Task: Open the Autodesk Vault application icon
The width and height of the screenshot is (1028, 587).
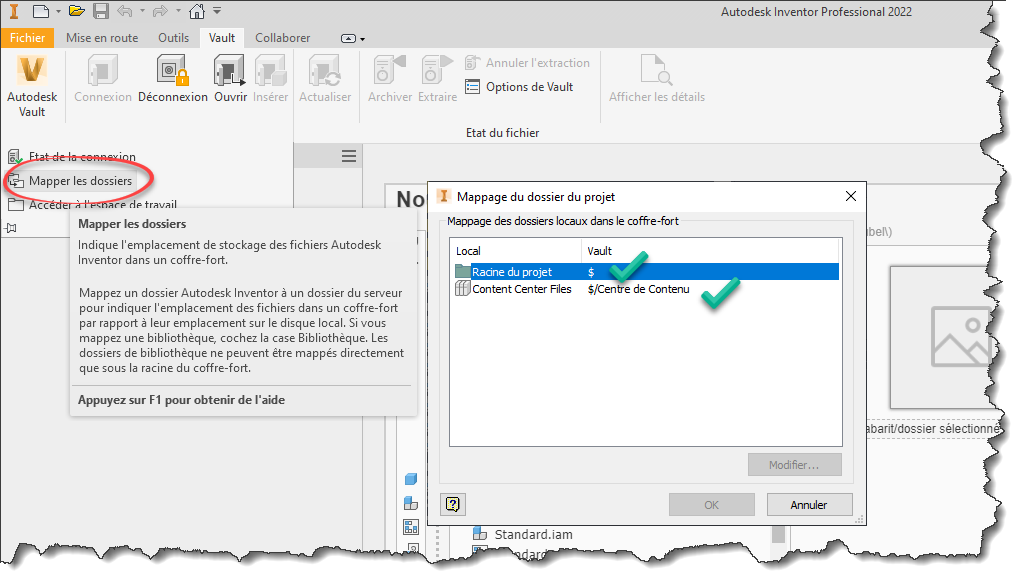Action: (x=31, y=86)
